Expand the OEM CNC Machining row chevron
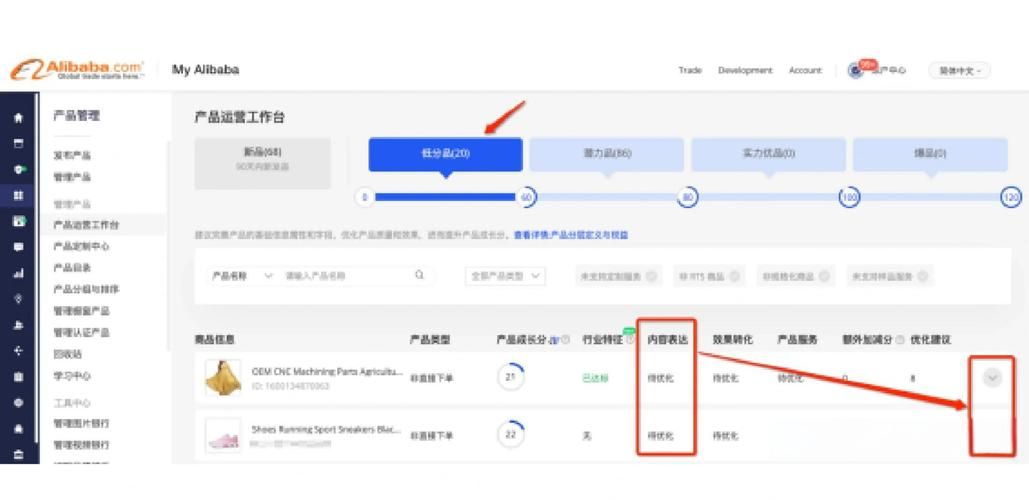 coord(992,378)
